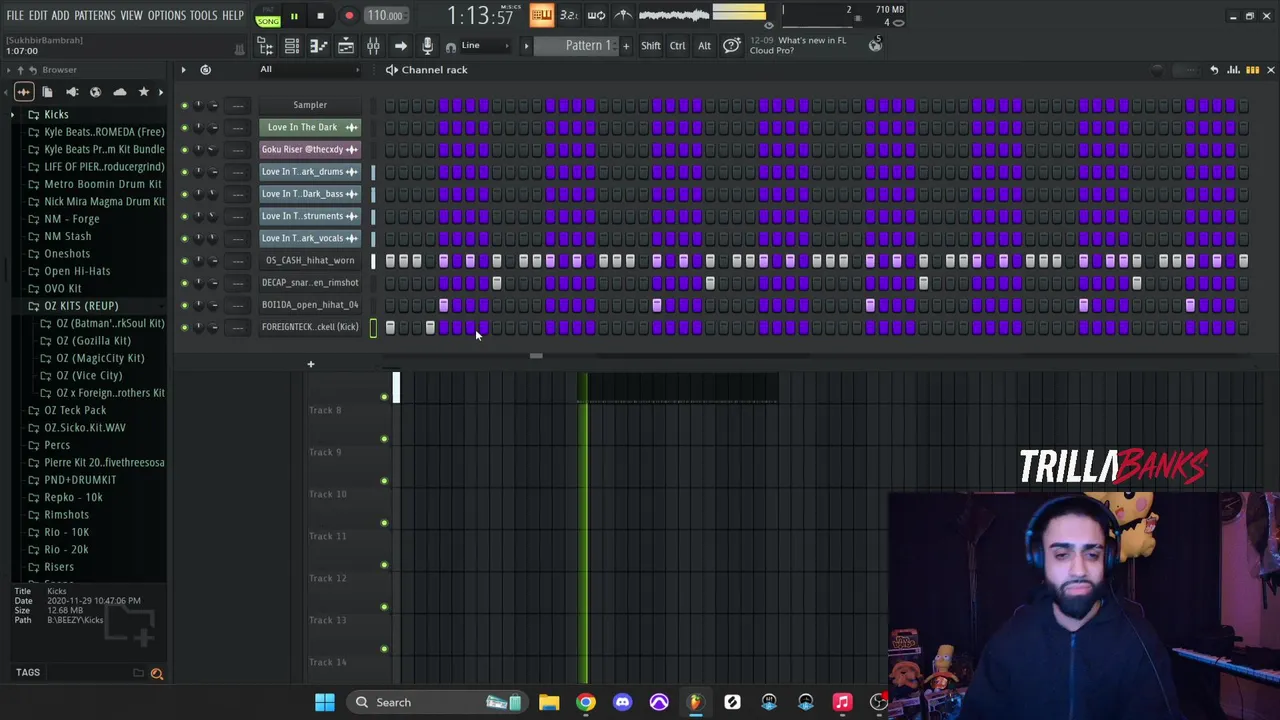This screenshot has width=1280, height=720.
Task: Click the Browser back arrow icon
Action: pos(32,70)
